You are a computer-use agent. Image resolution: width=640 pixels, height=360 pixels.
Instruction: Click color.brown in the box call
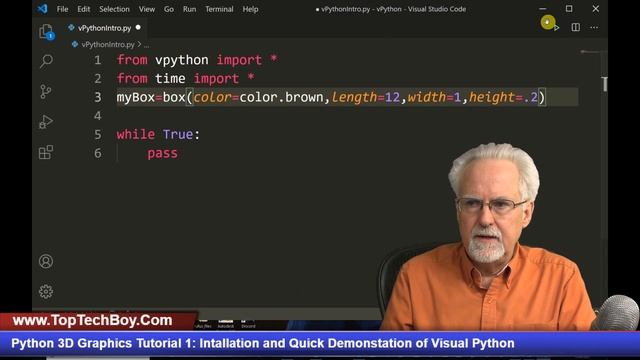281,97
